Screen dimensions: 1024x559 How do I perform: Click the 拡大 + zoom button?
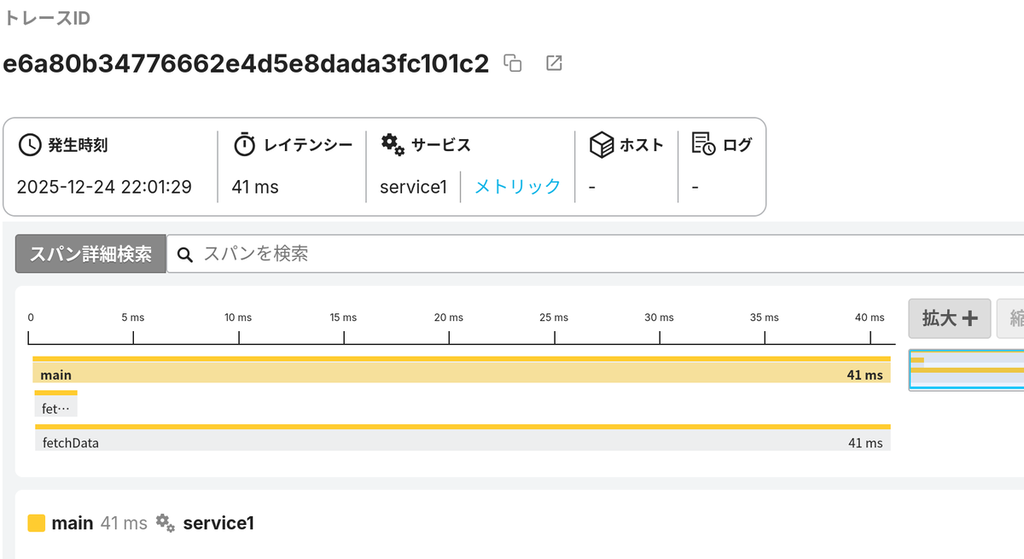(950, 319)
